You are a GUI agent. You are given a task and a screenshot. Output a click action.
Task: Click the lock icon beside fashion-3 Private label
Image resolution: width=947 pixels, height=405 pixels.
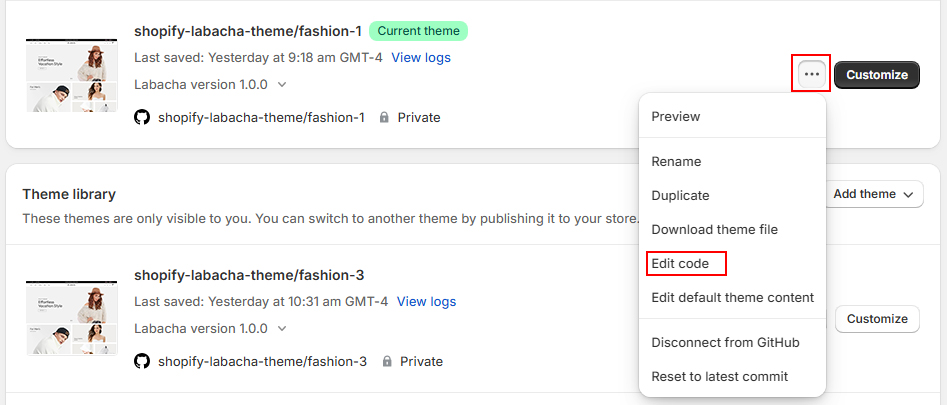coord(387,362)
